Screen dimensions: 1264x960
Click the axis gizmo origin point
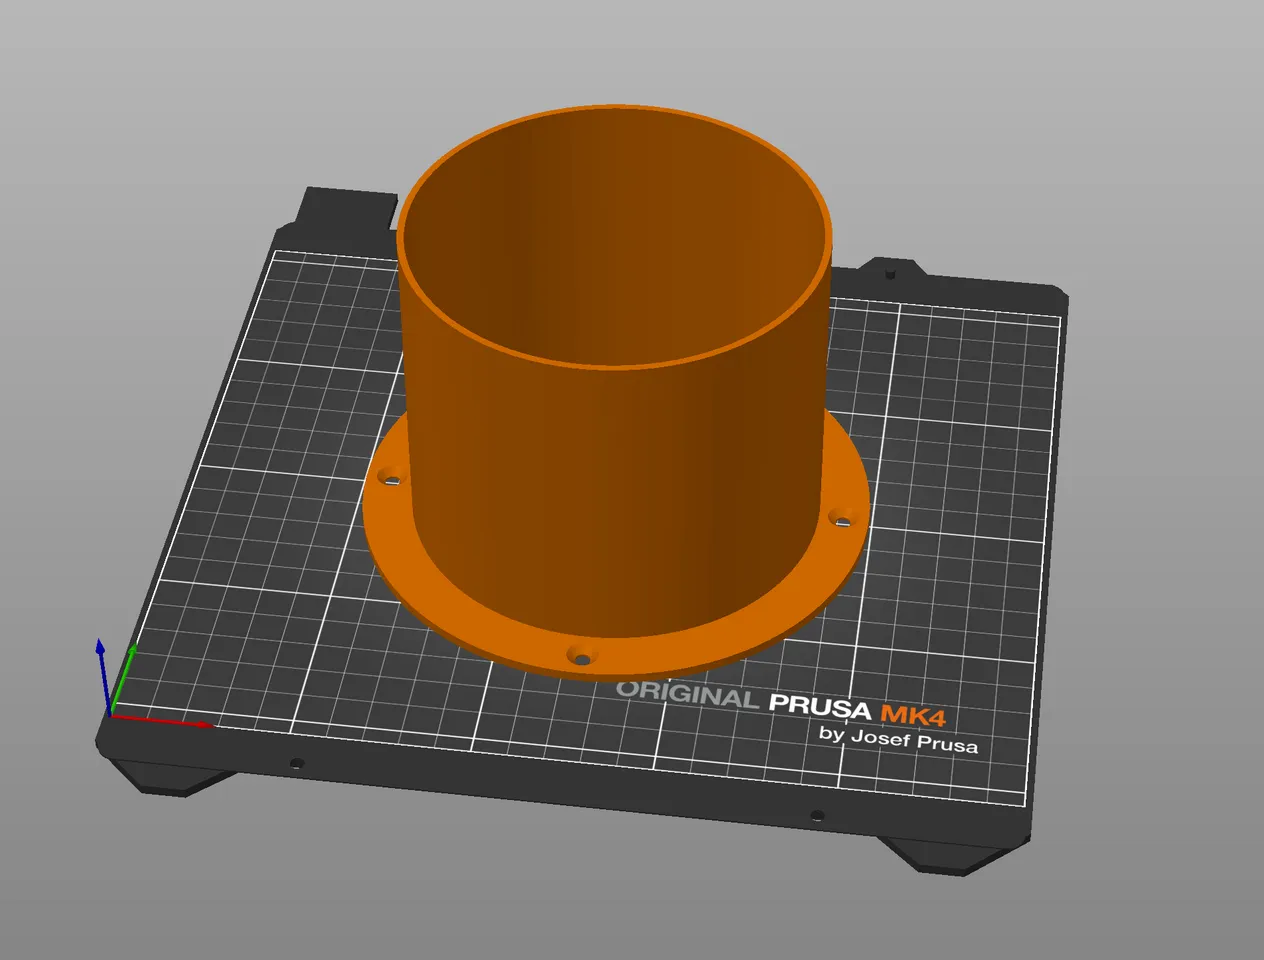pyautogui.click(x=110, y=714)
